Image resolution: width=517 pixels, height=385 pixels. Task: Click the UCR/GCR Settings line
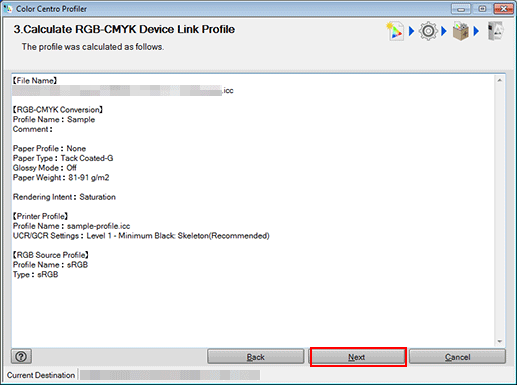(x=141, y=236)
